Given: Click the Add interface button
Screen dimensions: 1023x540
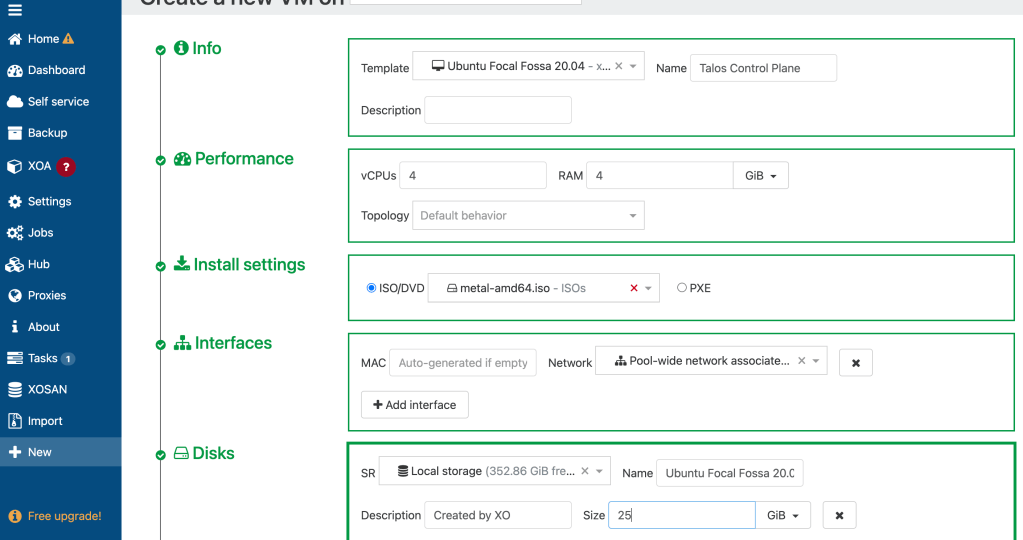Looking at the screenshot, I should point(414,405).
